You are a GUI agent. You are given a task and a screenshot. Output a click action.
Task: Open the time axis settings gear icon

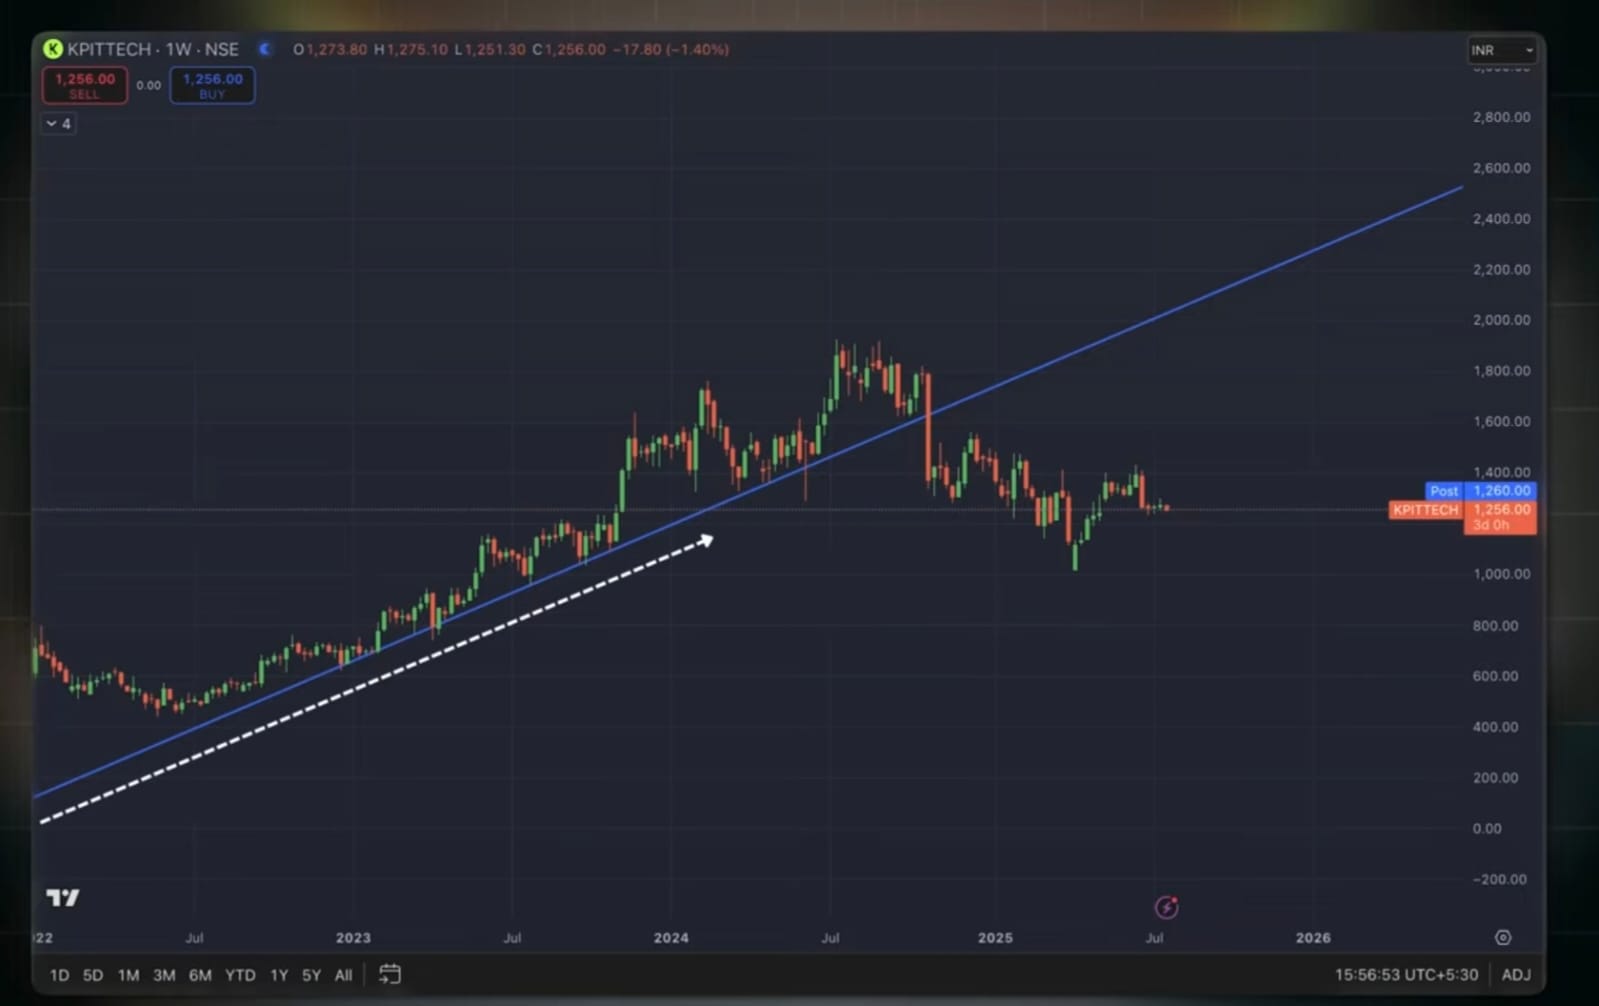click(x=1503, y=937)
